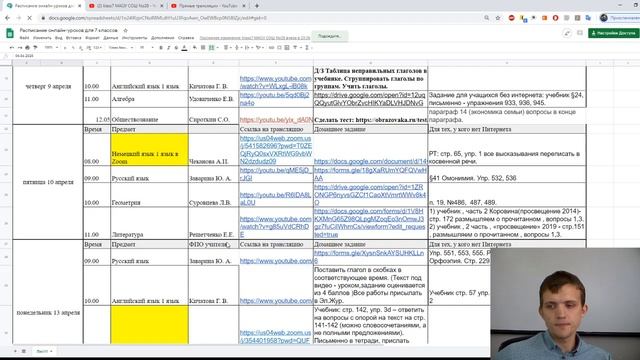Open the Файл menu

coord(24,38)
